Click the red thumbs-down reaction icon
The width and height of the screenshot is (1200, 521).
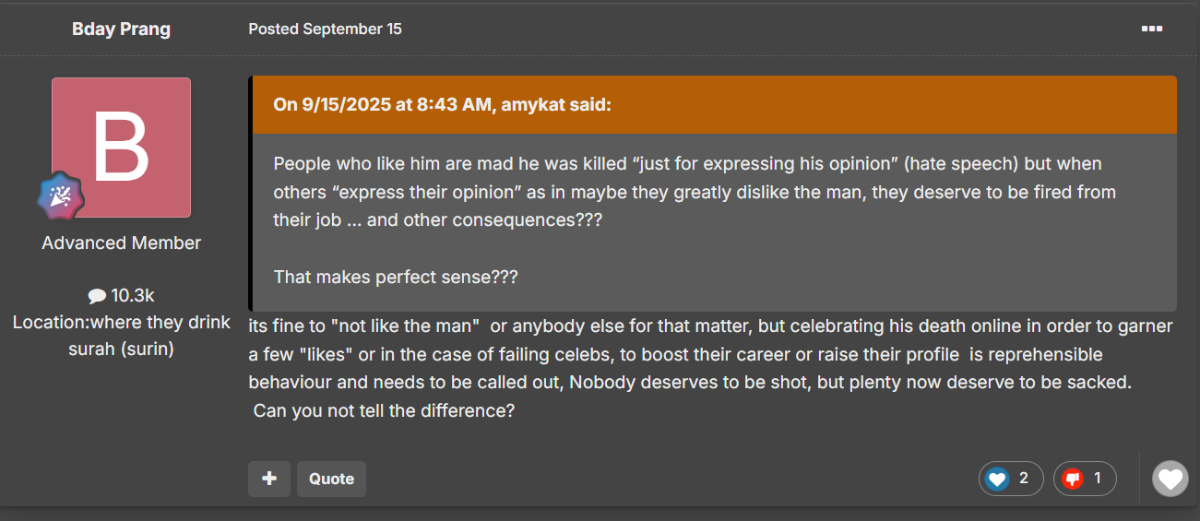pyautogui.click(x=1073, y=479)
